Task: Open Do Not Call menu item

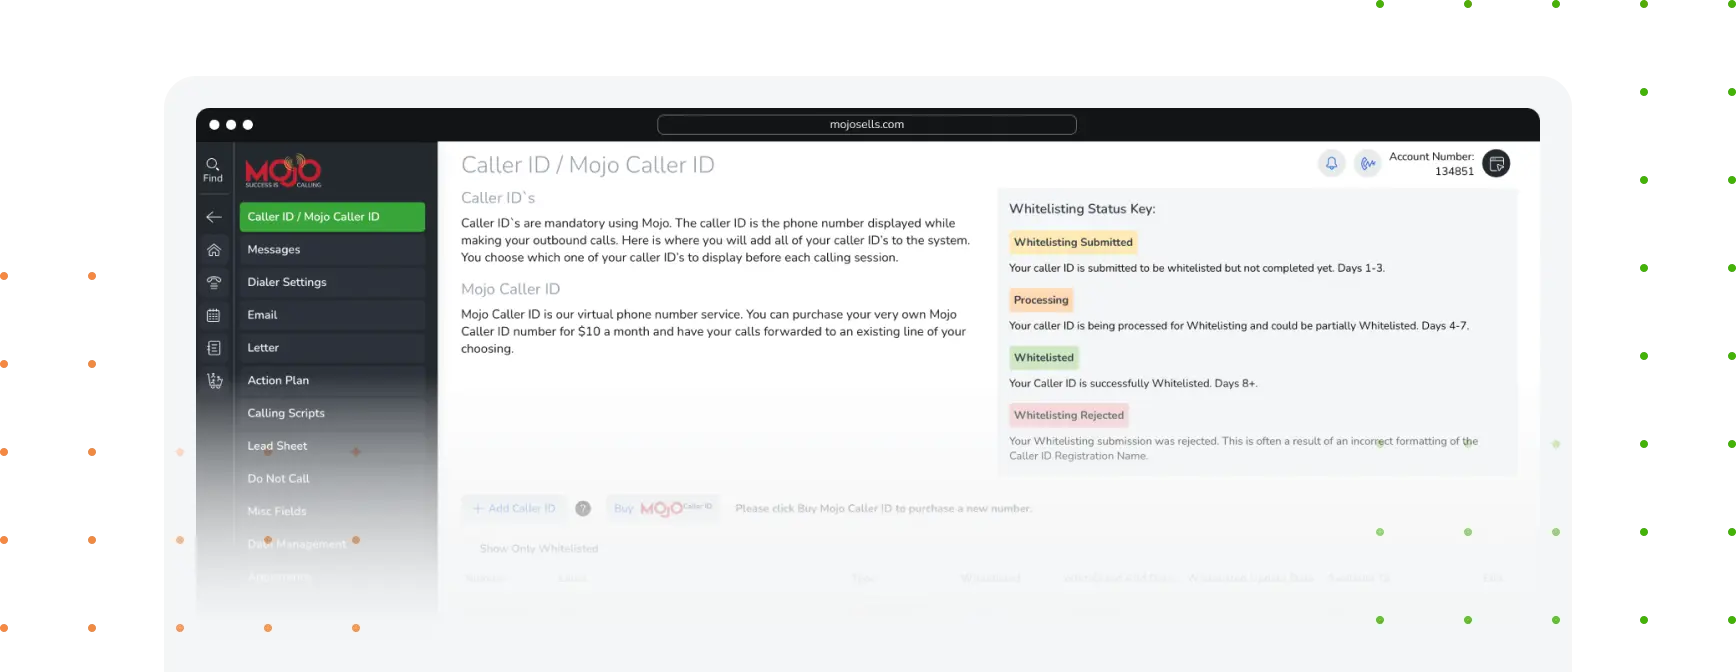Action: point(332,479)
